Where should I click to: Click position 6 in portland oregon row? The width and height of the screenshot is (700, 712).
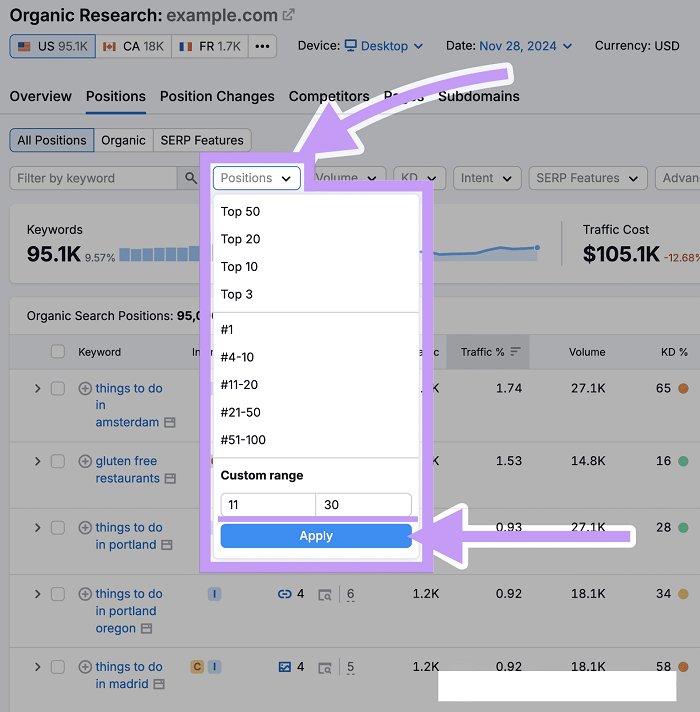point(350,594)
